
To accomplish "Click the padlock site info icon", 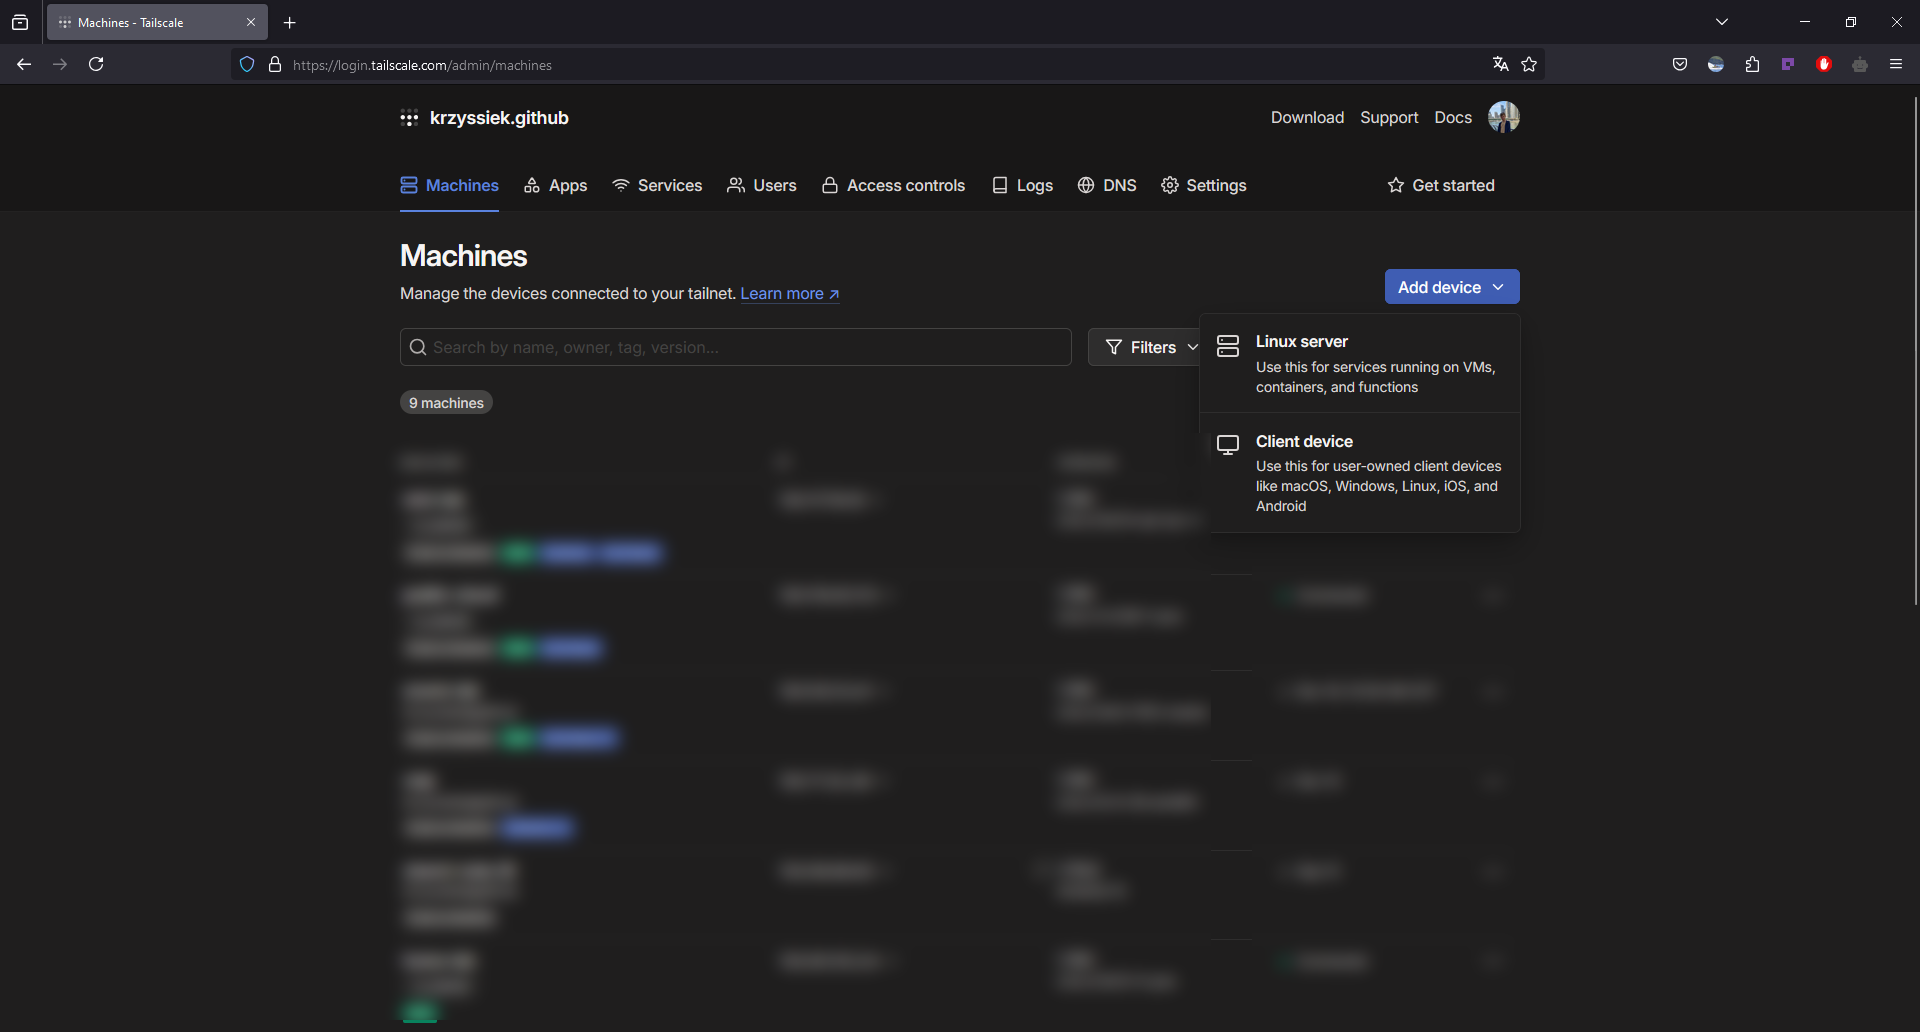I will (x=275, y=64).
